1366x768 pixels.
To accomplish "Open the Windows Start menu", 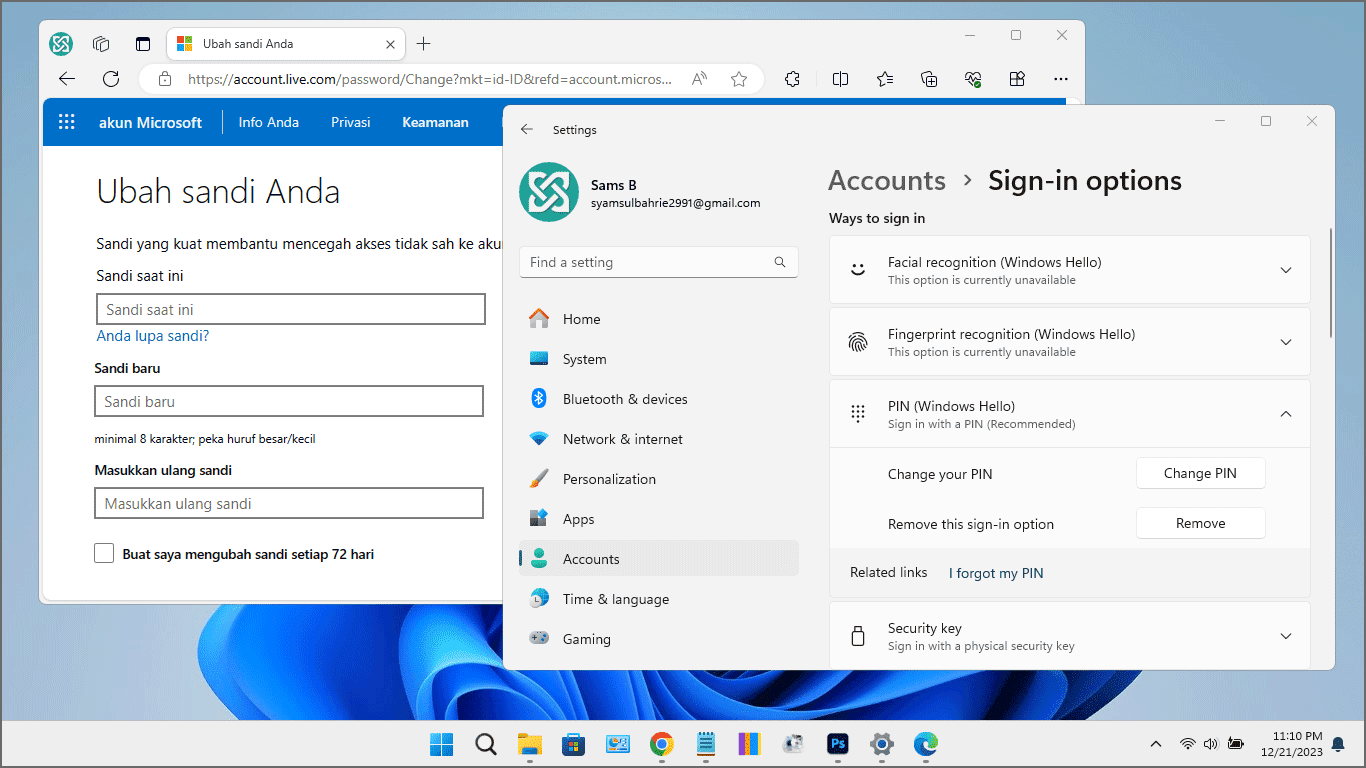I will coord(441,744).
